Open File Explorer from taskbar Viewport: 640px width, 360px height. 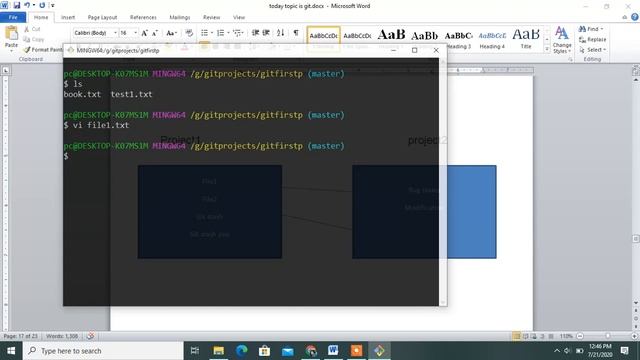tap(218, 351)
